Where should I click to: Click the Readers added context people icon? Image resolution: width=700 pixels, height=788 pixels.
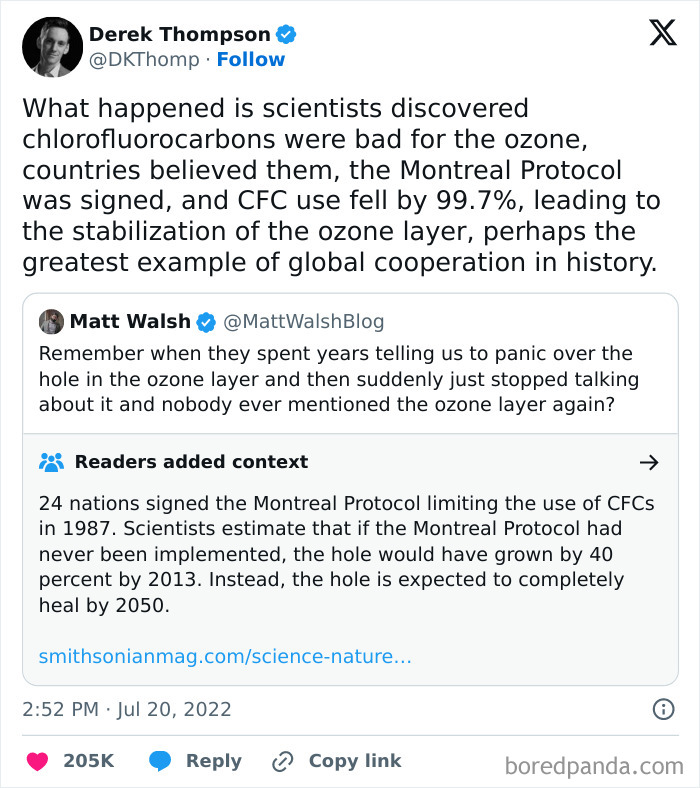[x=51, y=462]
